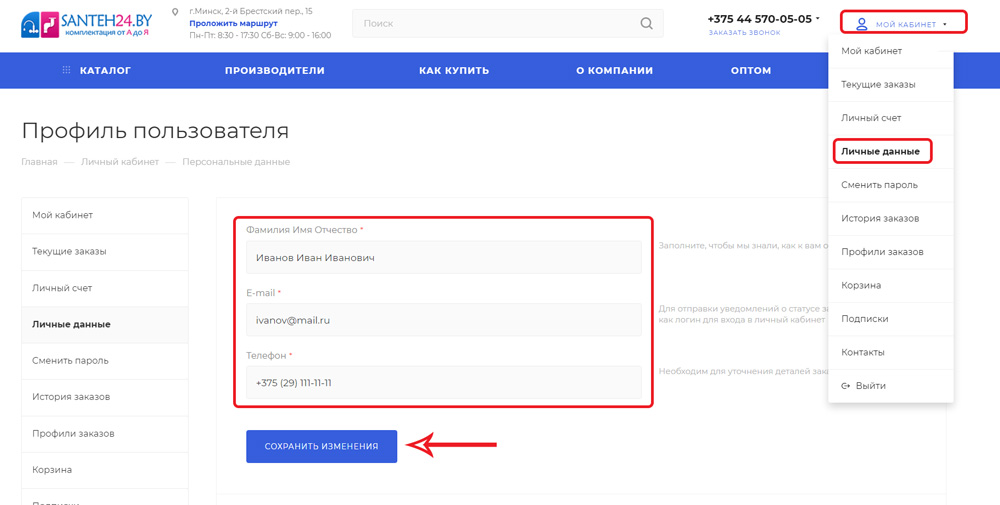The width and height of the screenshot is (1000, 505).
Task: Click the Профиль пользователя heading
Action: (x=155, y=131)
